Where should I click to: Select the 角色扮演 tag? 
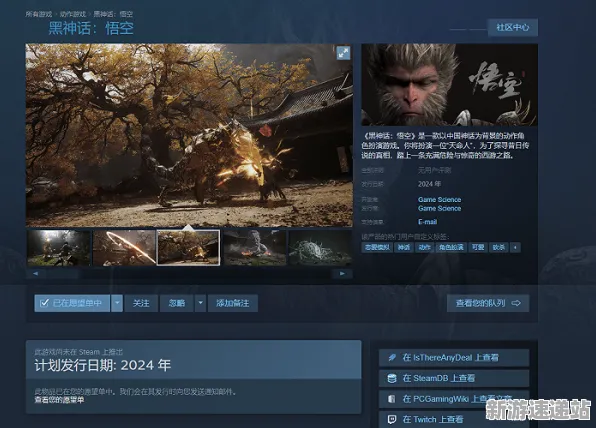click(x=451, y=247)
